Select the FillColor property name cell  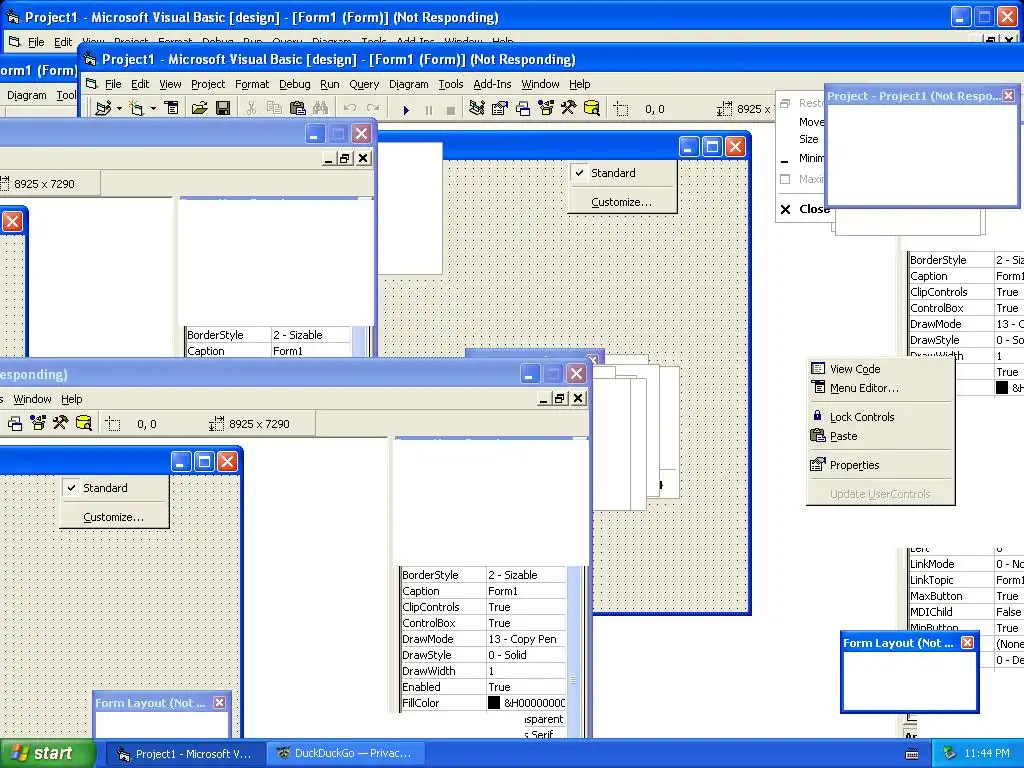click(443, 703)
